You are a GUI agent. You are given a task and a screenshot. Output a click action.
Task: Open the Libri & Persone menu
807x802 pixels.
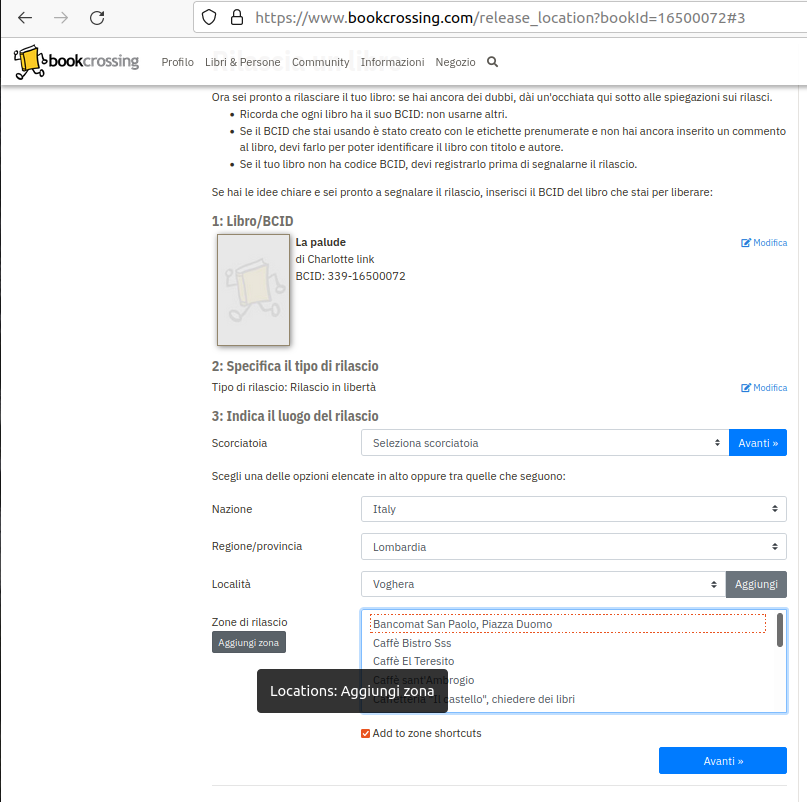pos(242,62)
